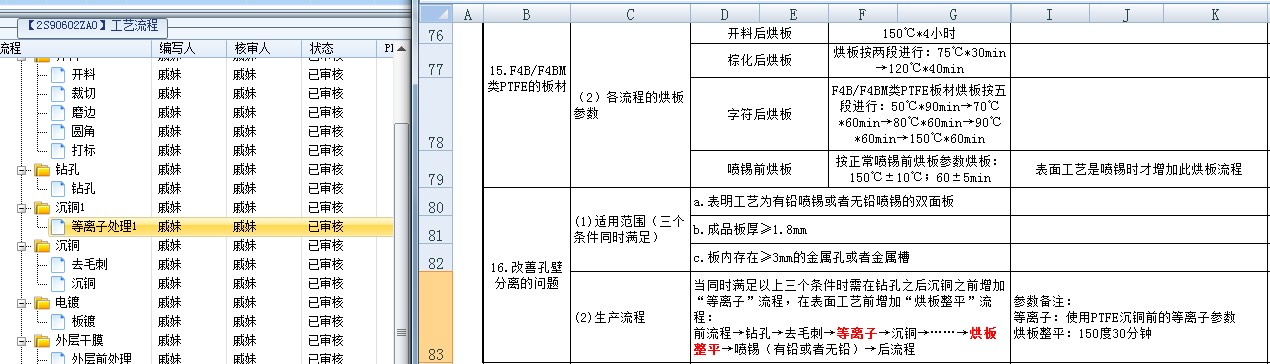Viewport: 1270px width, 364px height.
Task: Click the 板镀 document icon
Action: 58,321
